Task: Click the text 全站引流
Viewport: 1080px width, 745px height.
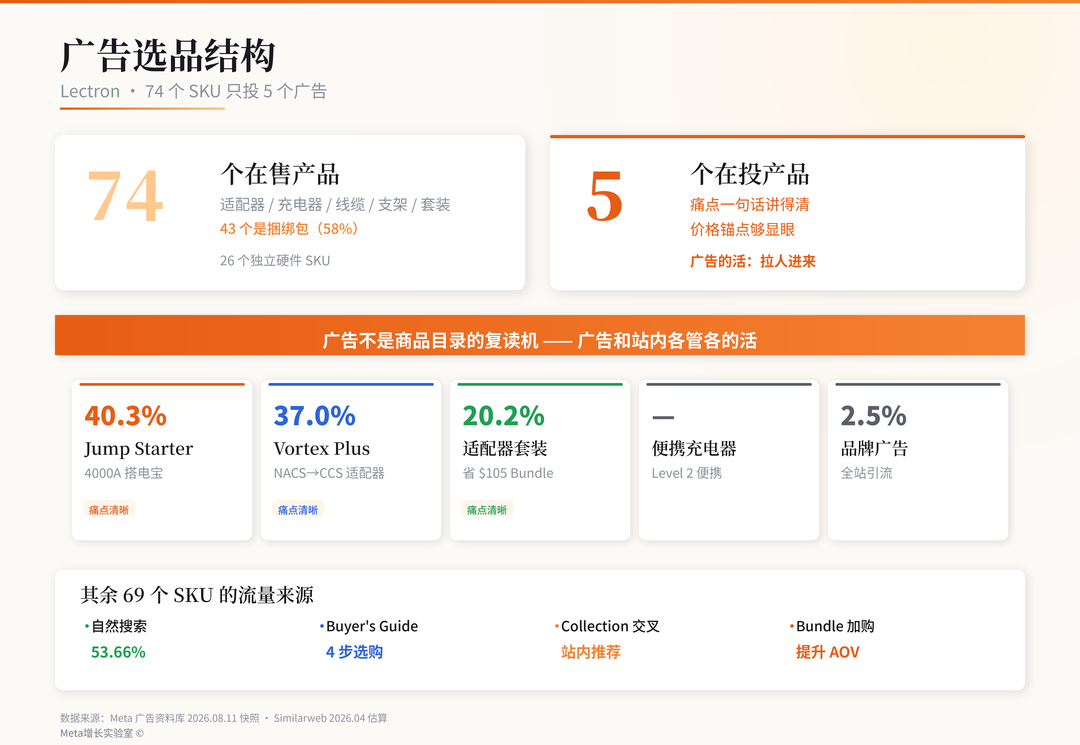Action: coord(866,473)
